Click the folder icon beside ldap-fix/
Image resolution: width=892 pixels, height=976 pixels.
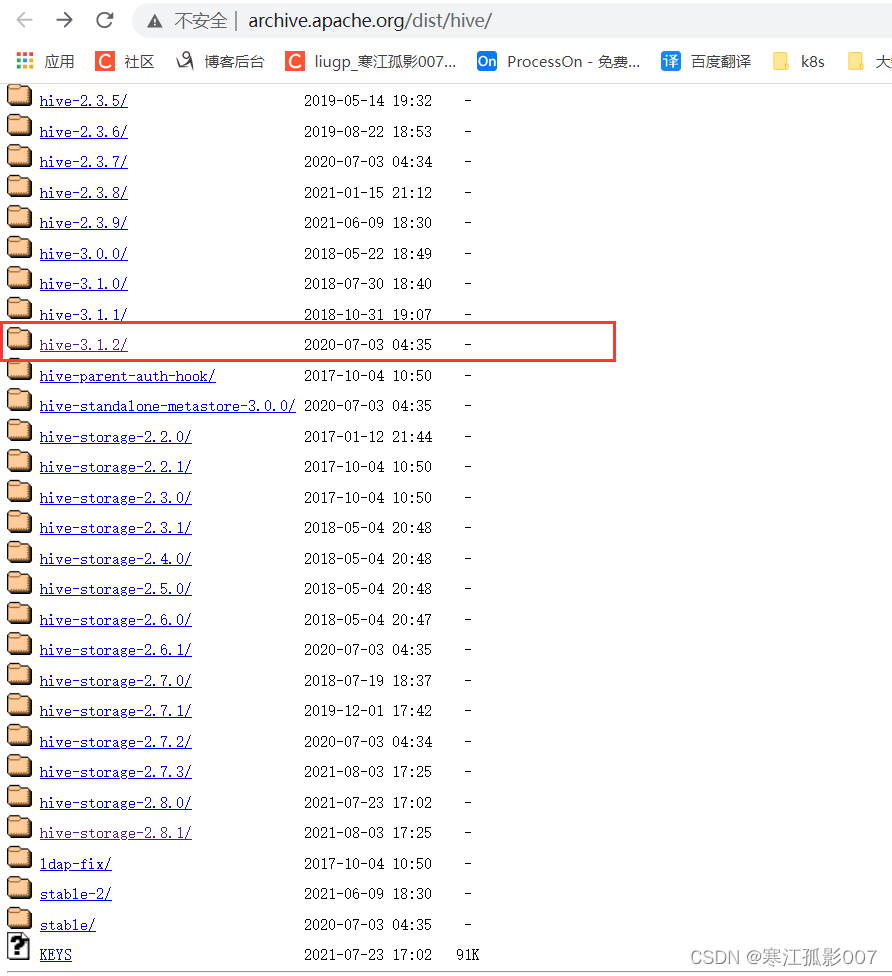point(19,858)
